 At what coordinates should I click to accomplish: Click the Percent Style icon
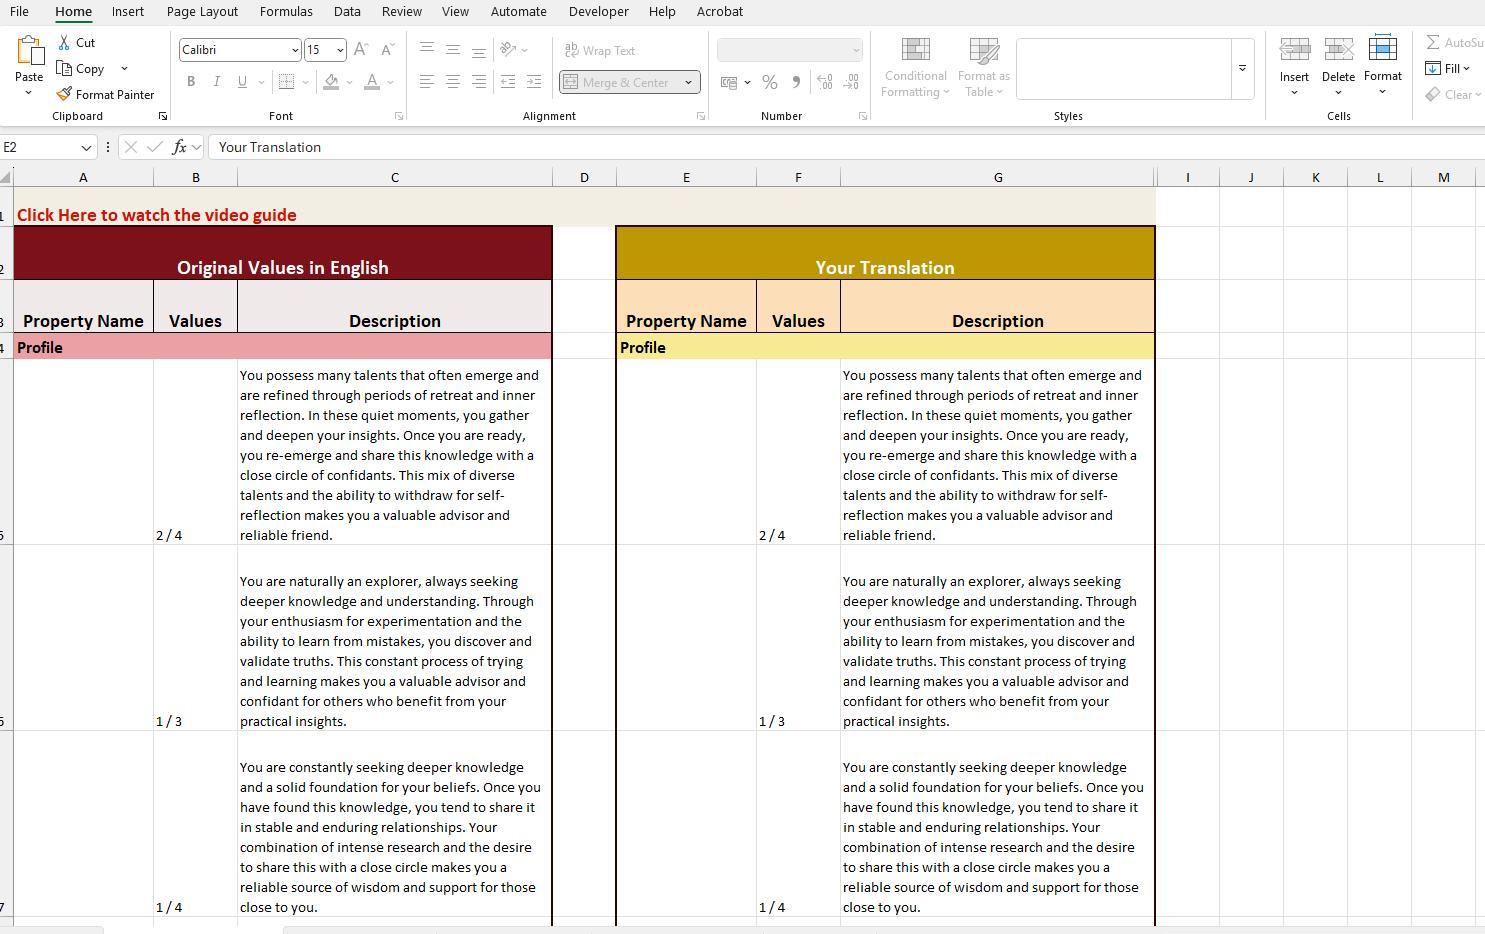tap(769, 82)
